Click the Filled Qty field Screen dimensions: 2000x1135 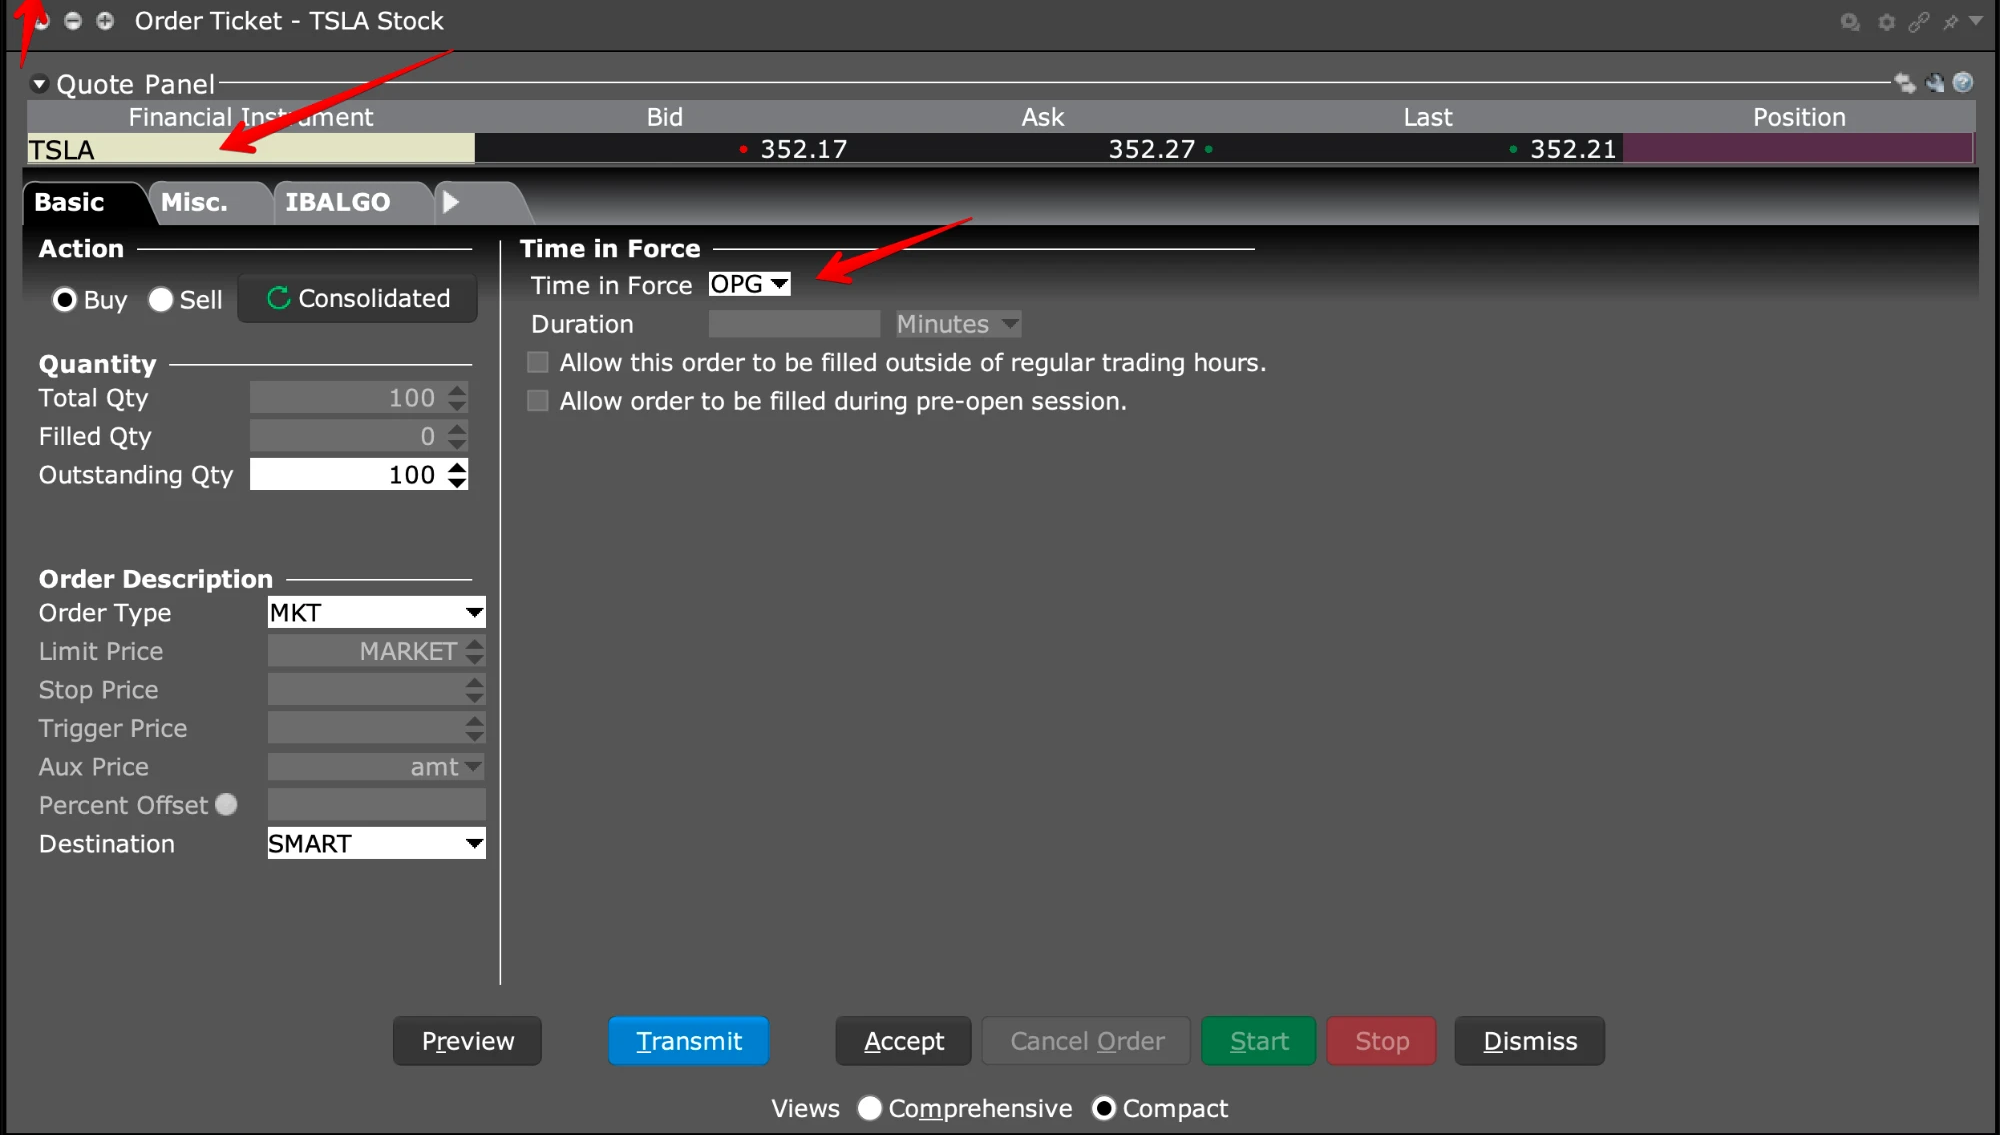(348, 436)
